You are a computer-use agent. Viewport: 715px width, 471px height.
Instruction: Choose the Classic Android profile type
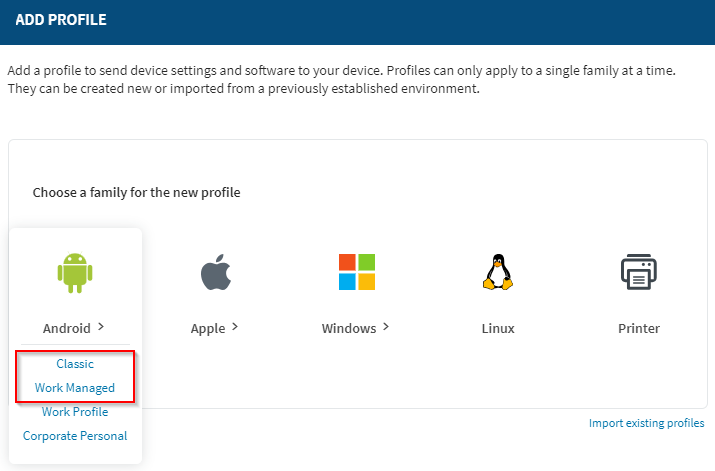[x=75, y=364]
